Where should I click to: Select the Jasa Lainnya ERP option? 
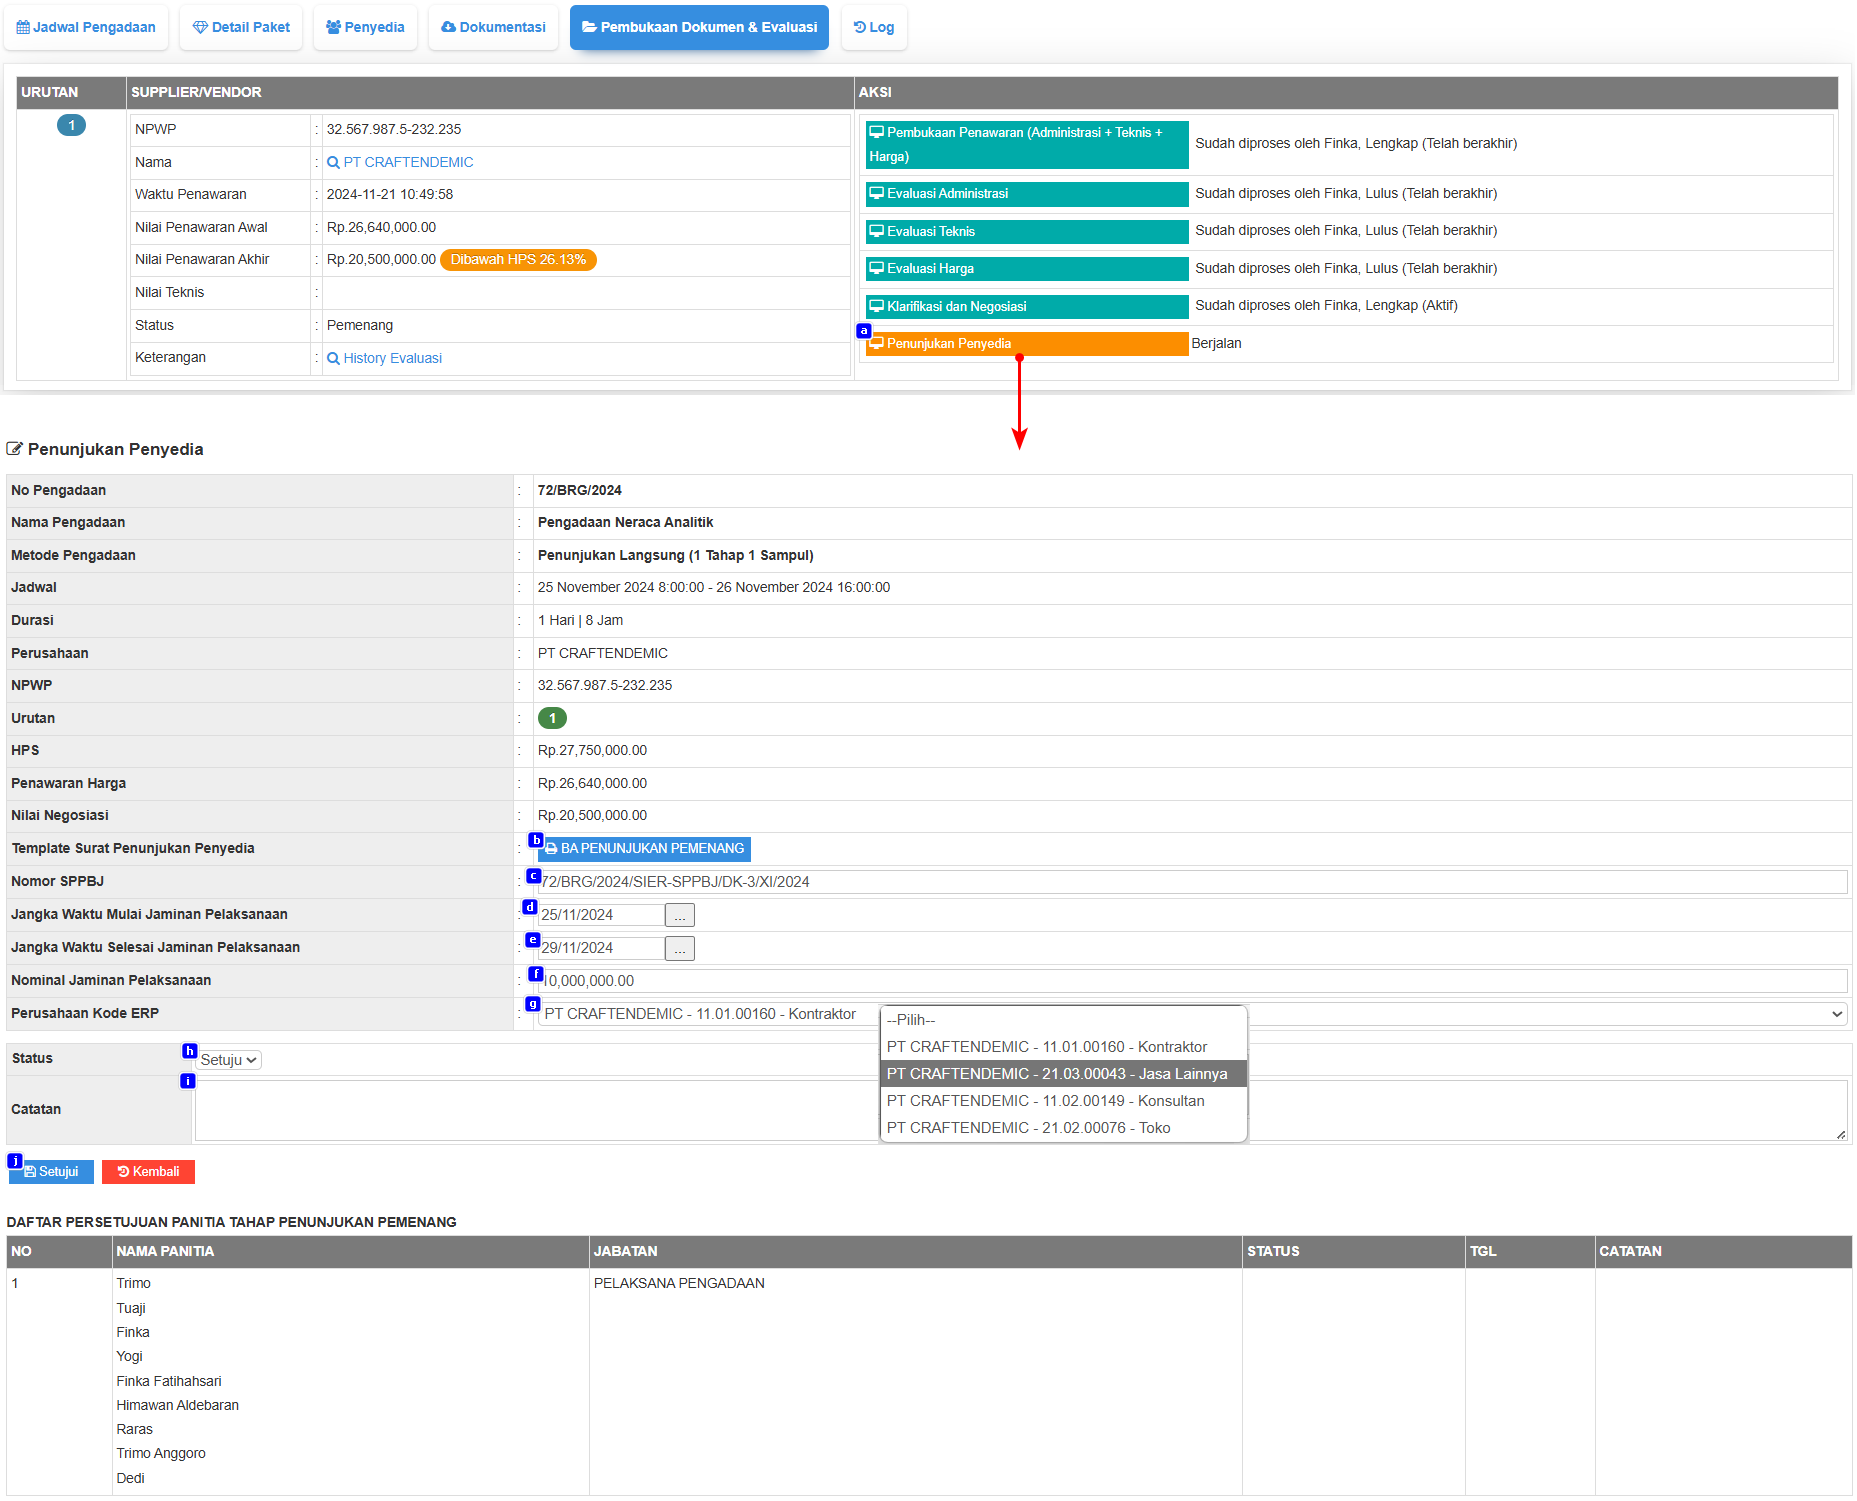click(x=1056, y=1074)
